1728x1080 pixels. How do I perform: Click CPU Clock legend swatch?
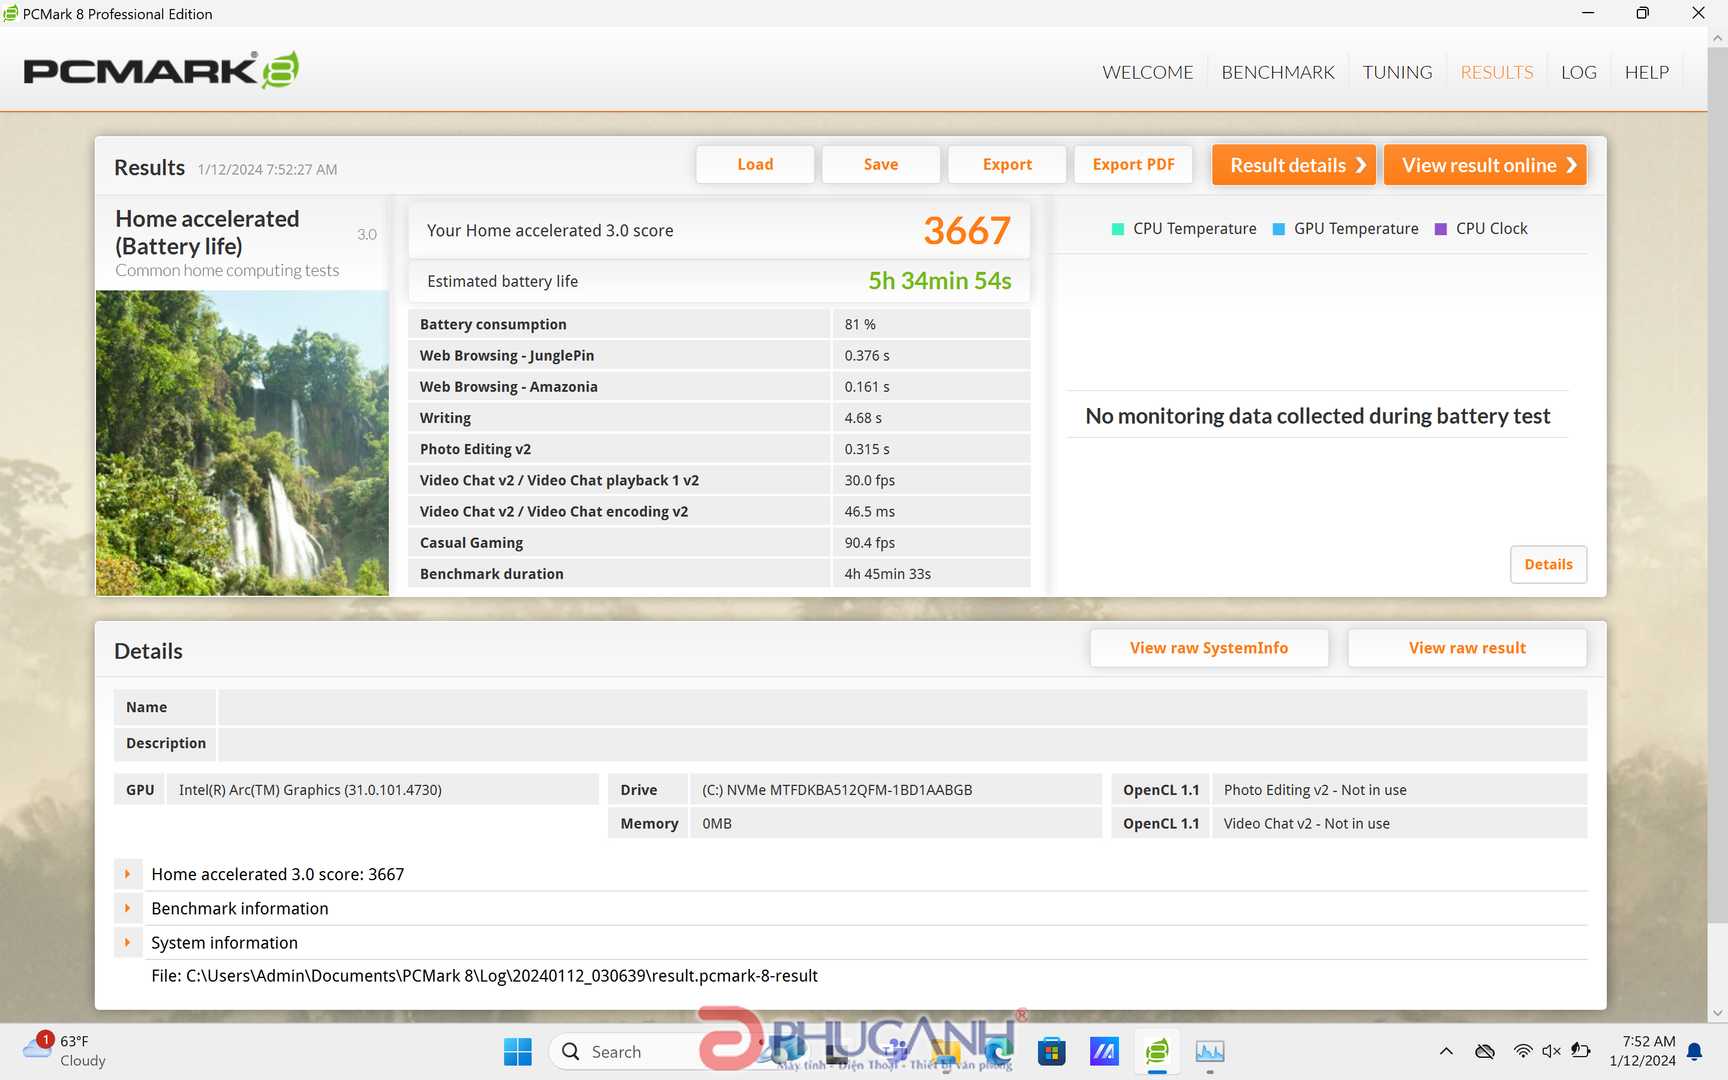(1441, 229)
